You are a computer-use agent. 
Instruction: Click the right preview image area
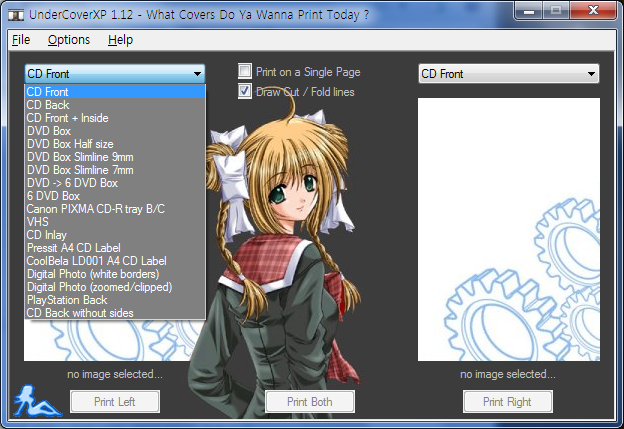tap(509, 230)
